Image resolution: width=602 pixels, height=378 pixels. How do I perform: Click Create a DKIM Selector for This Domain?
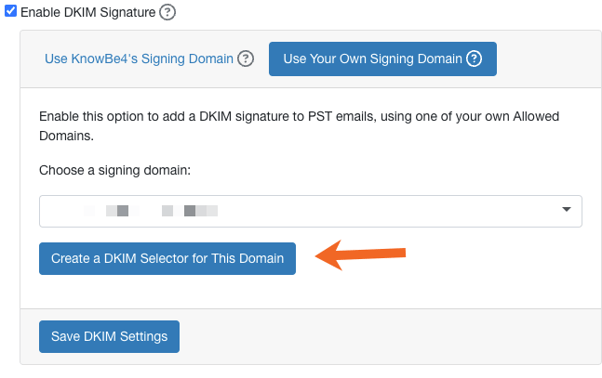coord(167,258)
